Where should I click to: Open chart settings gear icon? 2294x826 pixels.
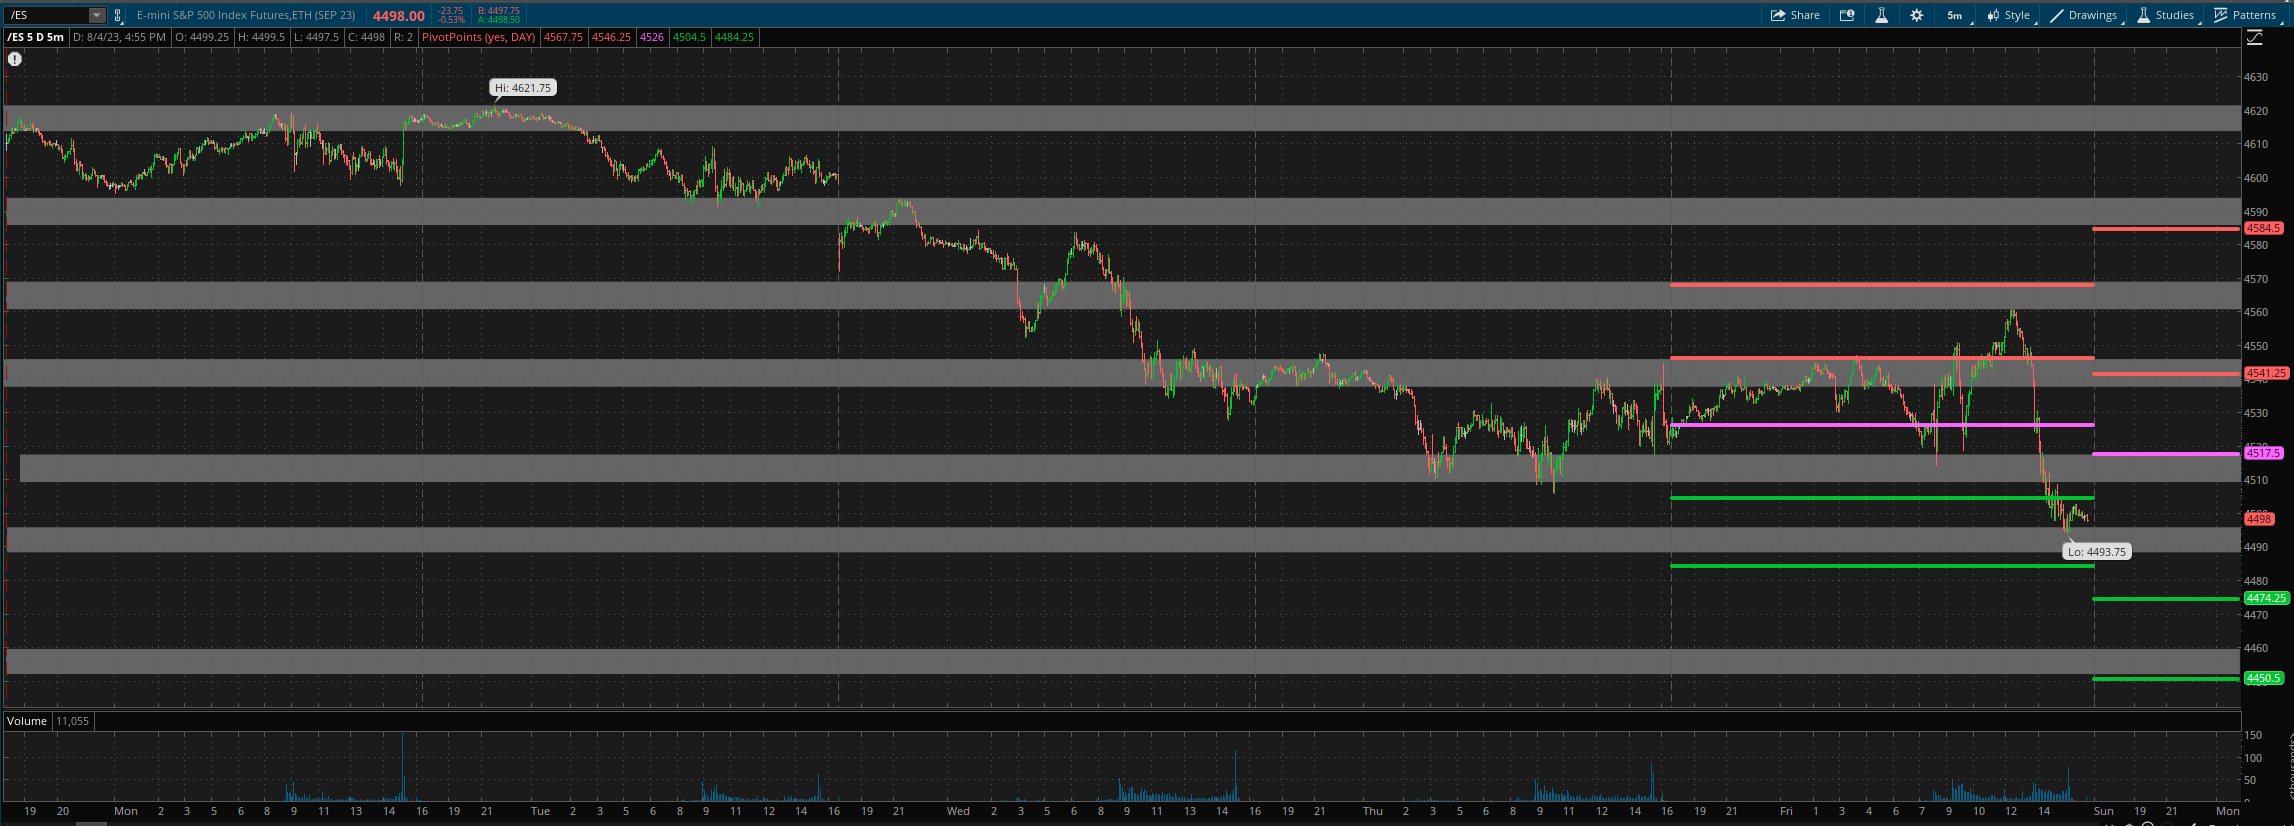pyautogui.click(x=1916, y=15)
